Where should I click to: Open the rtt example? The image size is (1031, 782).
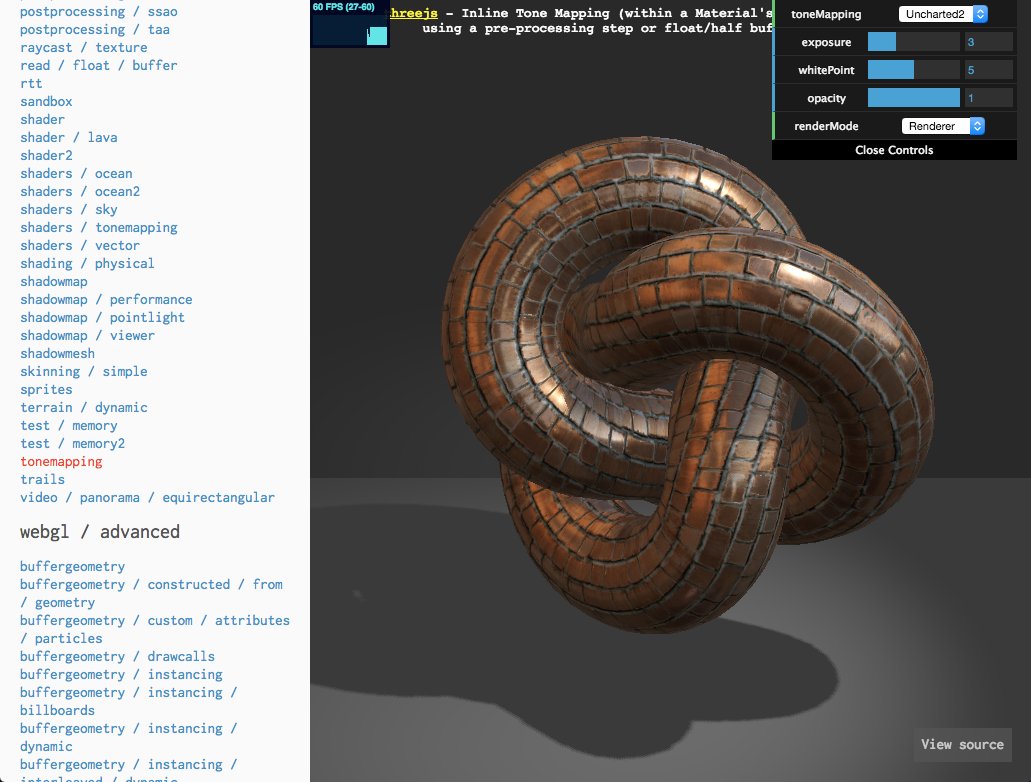pos(31,84)
